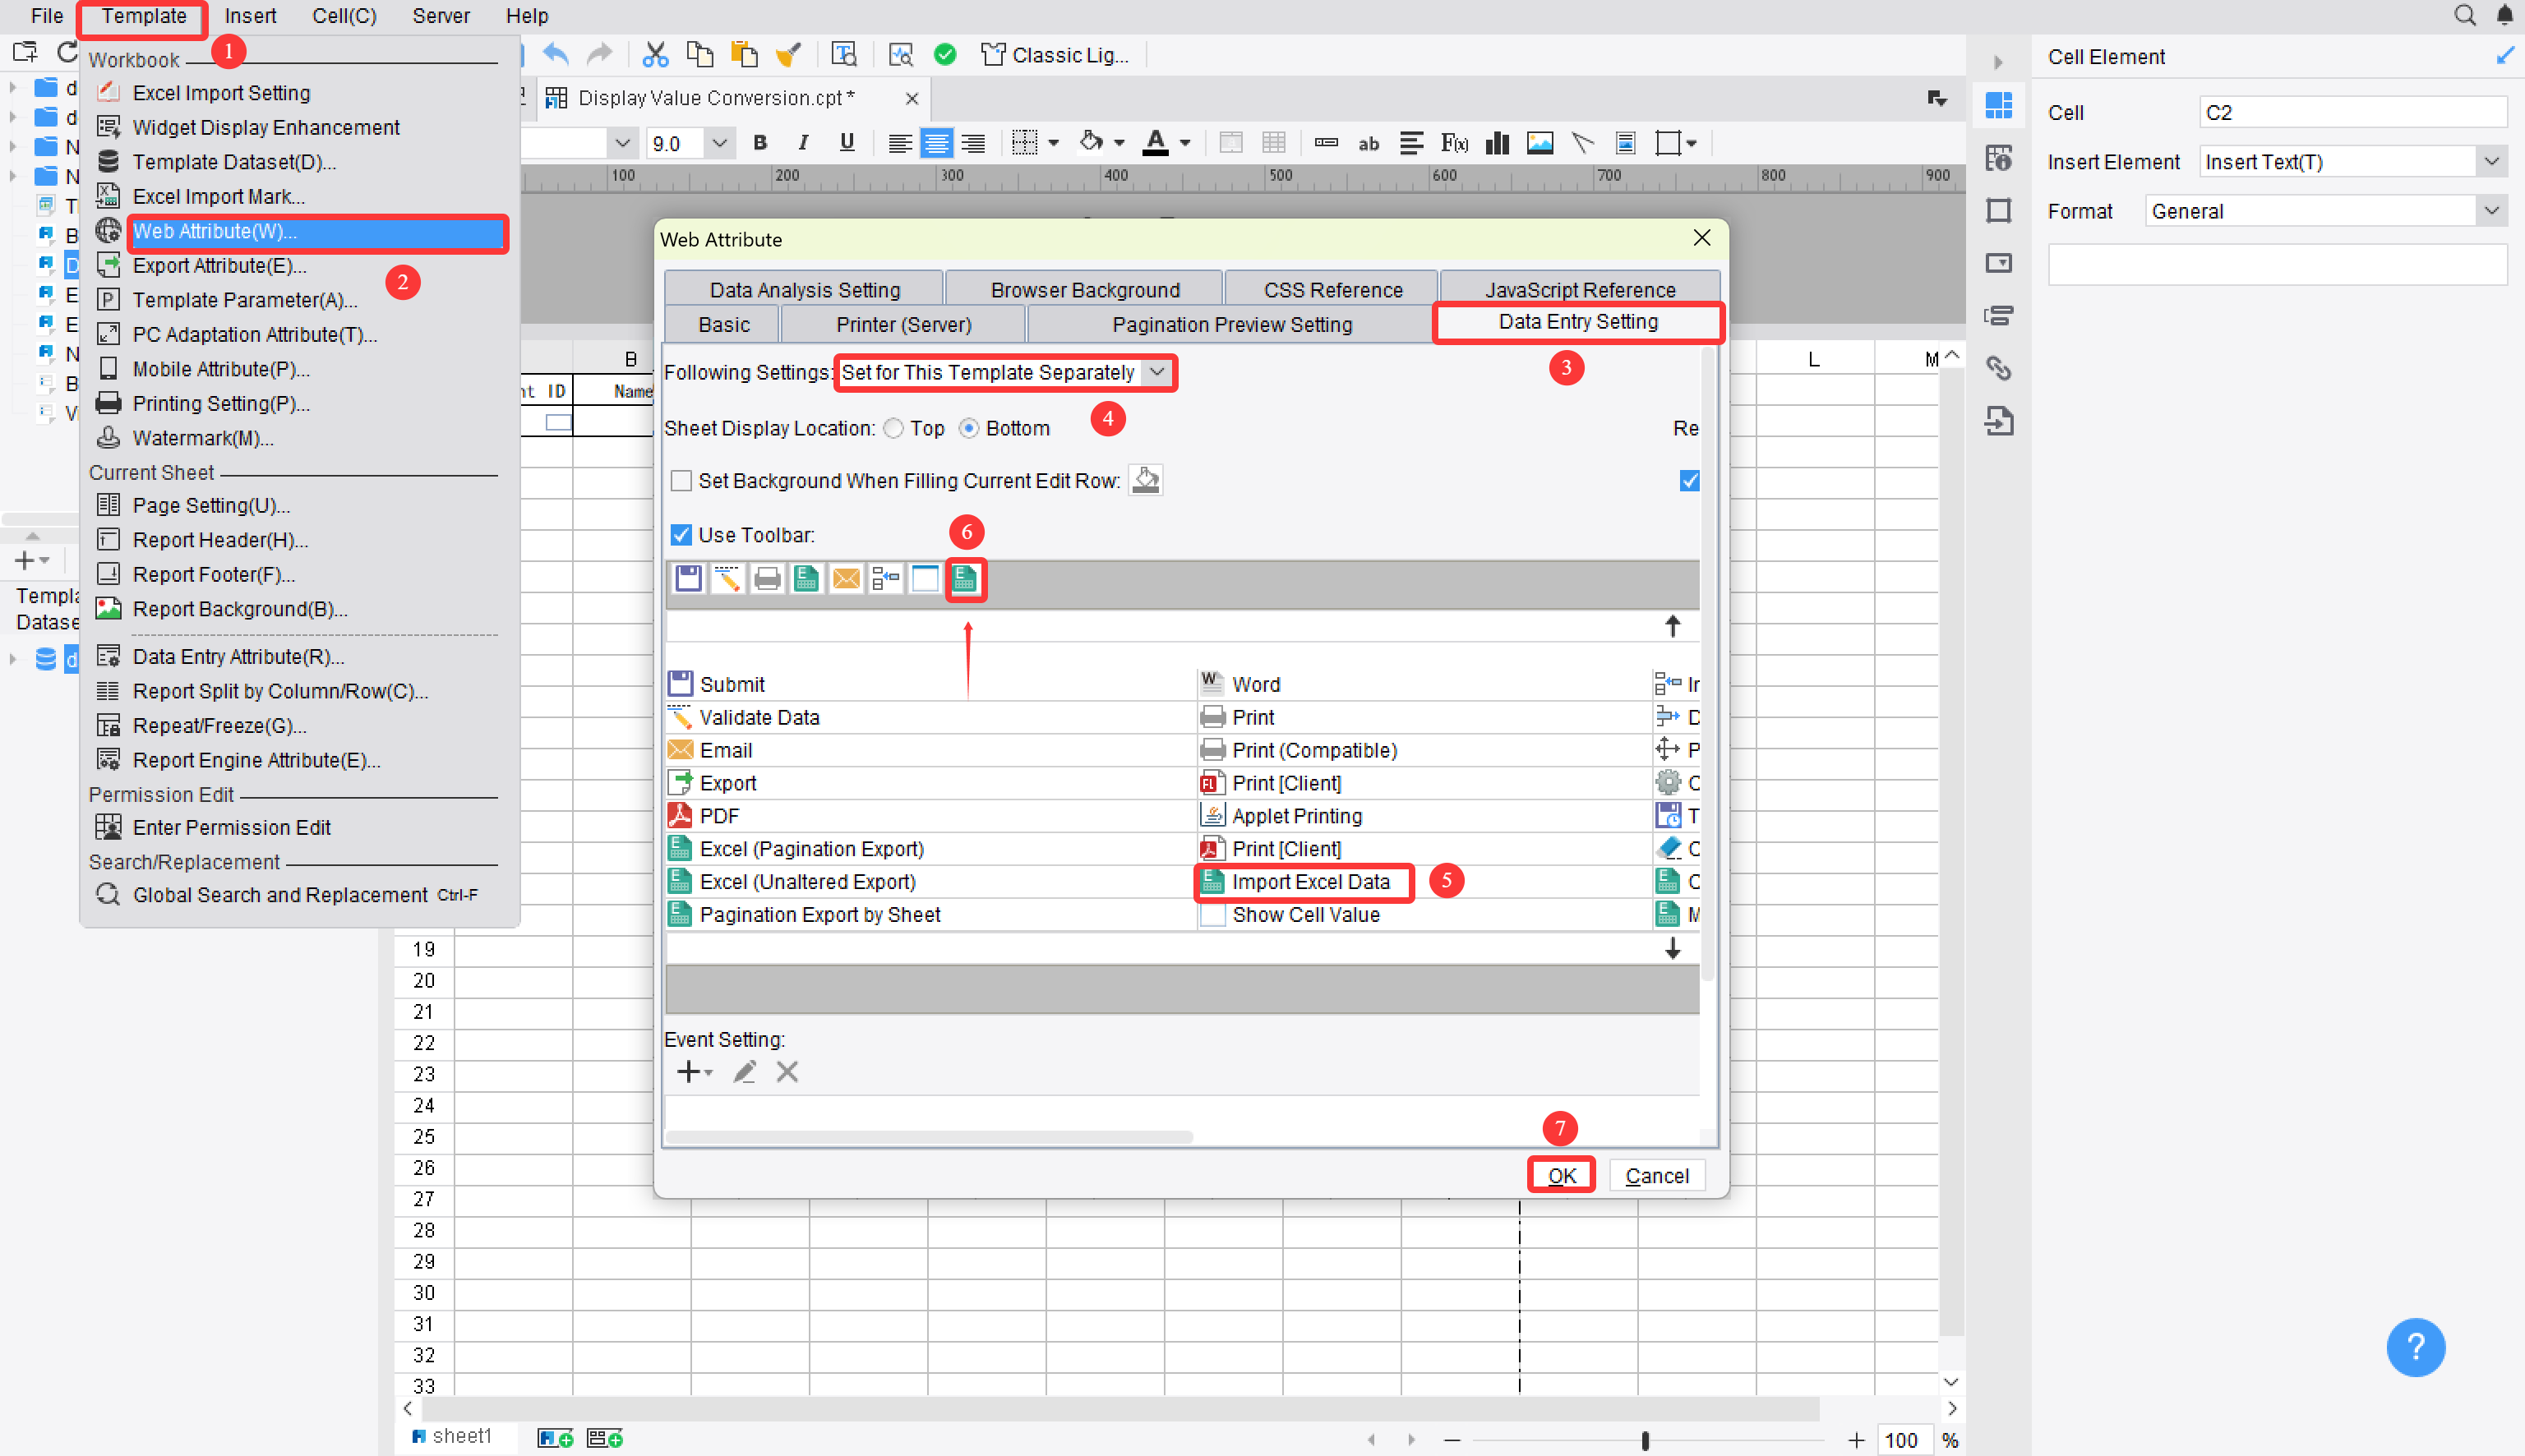2525x1456 pixels.
Task: Toggle Italic formatting button
Action: [803, 143]
